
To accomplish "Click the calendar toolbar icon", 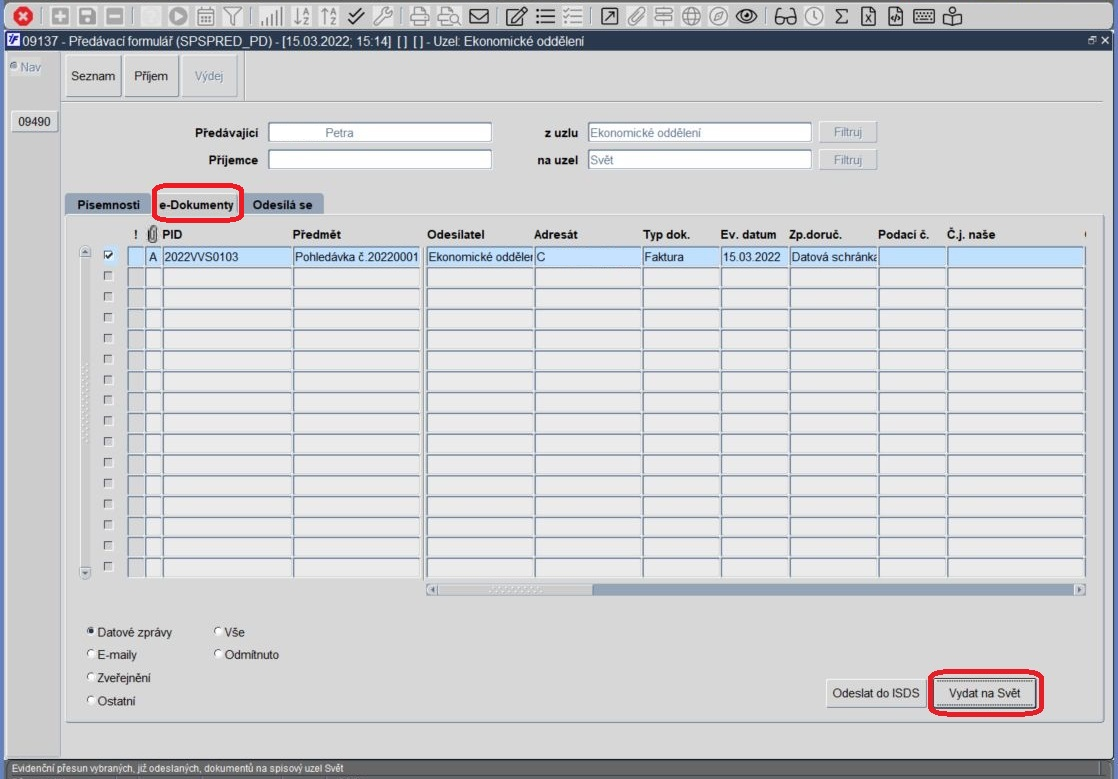I will 205,16.
